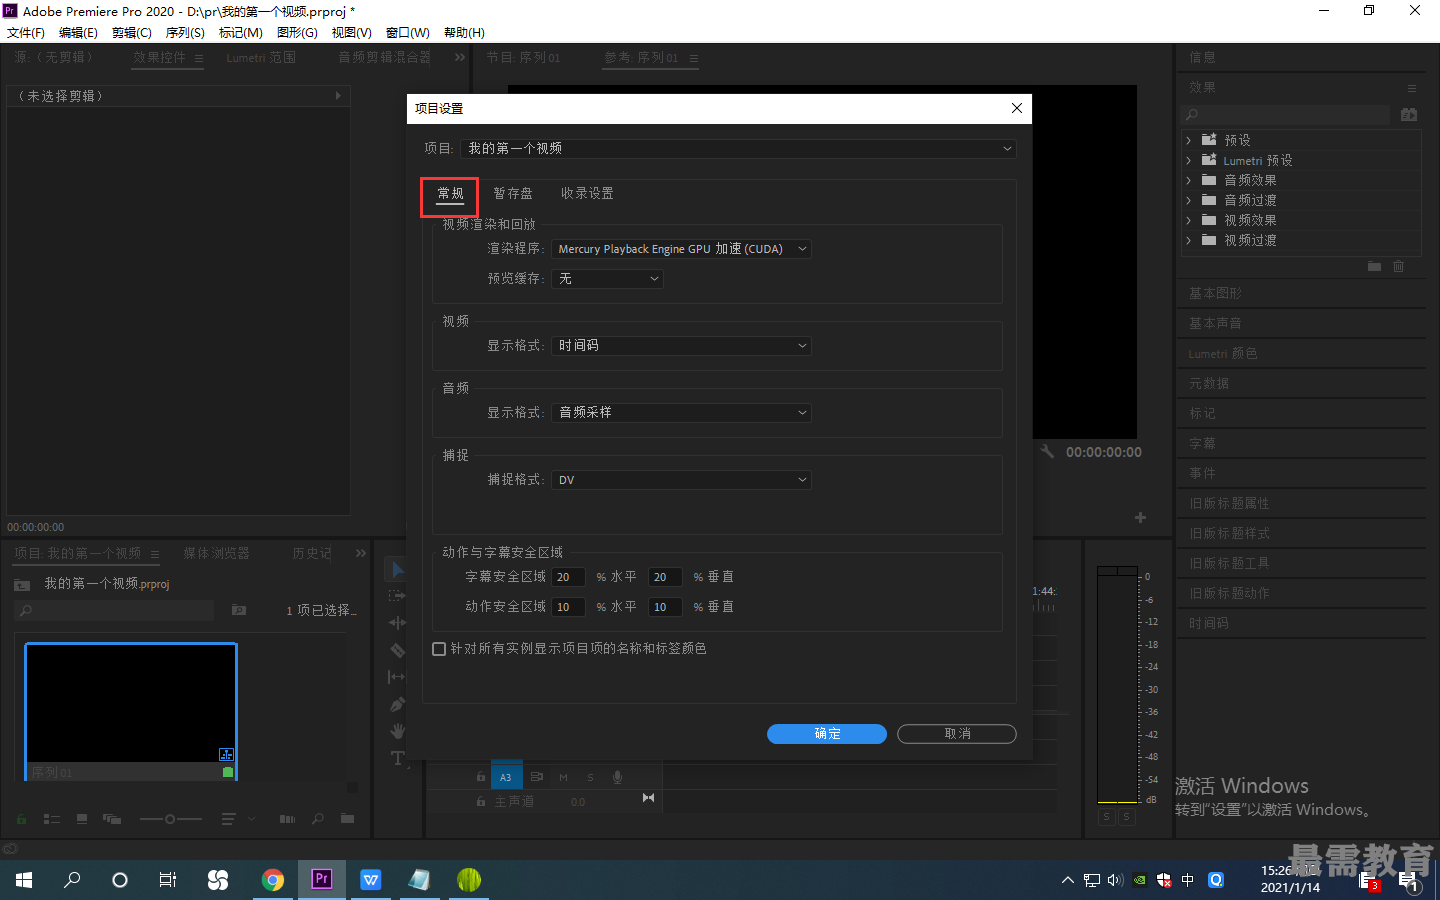Select the Type (T) tool
The width and height of the screenshot is (1440, 900).
[397, 758]
